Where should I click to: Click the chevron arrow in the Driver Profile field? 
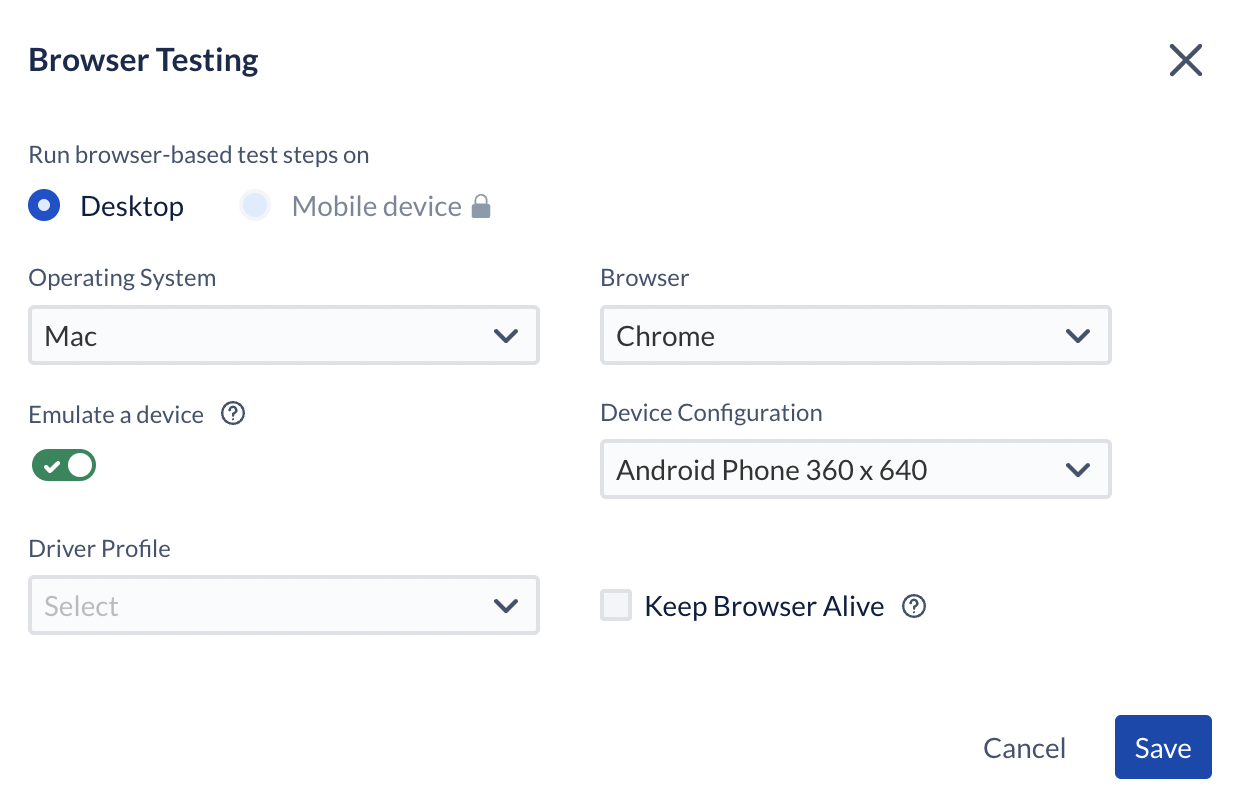click(506, 606)
